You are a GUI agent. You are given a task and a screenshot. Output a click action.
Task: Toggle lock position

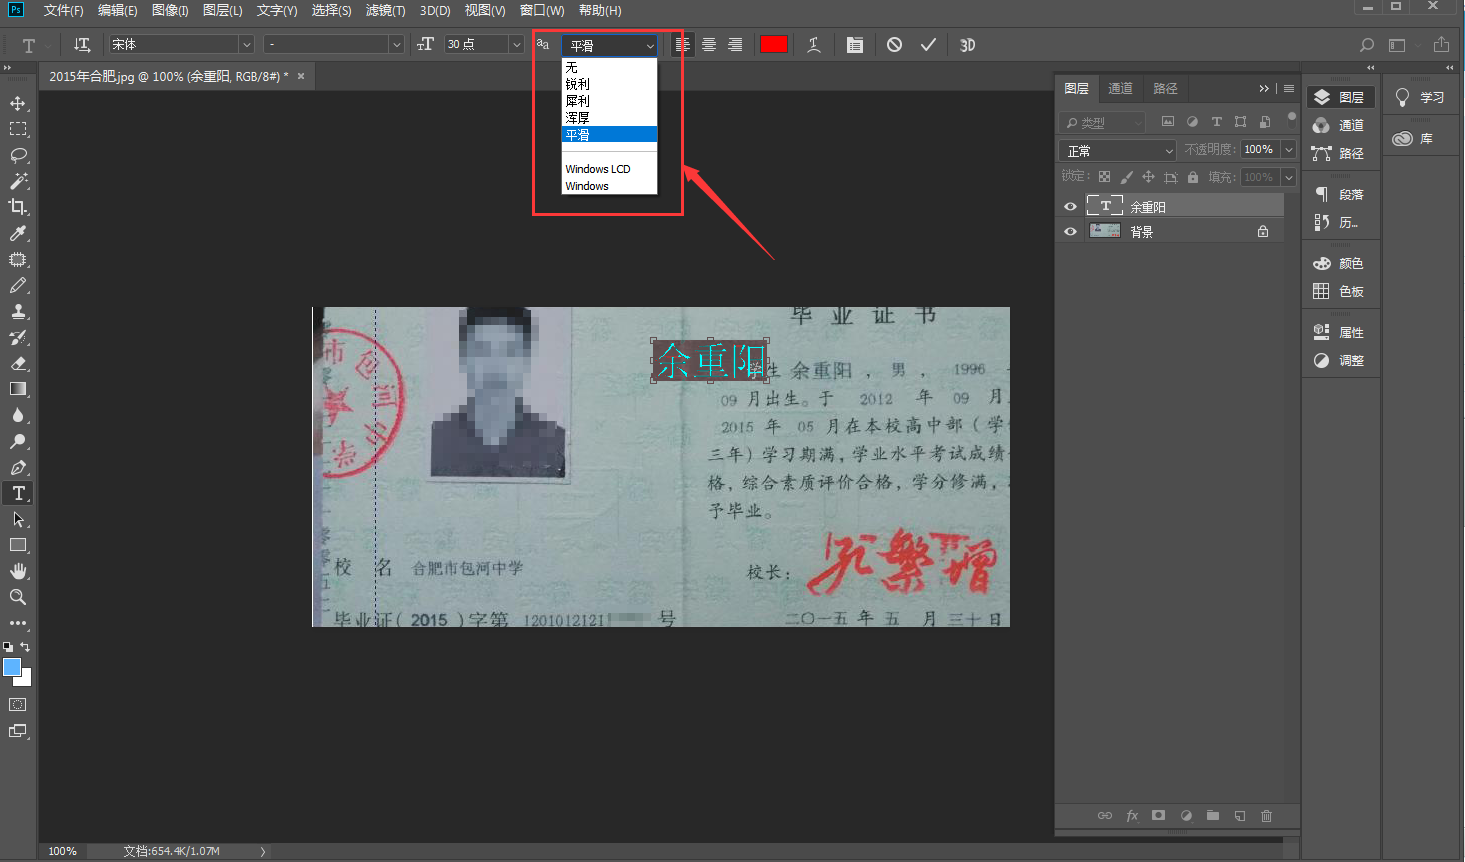point(1148,177)
